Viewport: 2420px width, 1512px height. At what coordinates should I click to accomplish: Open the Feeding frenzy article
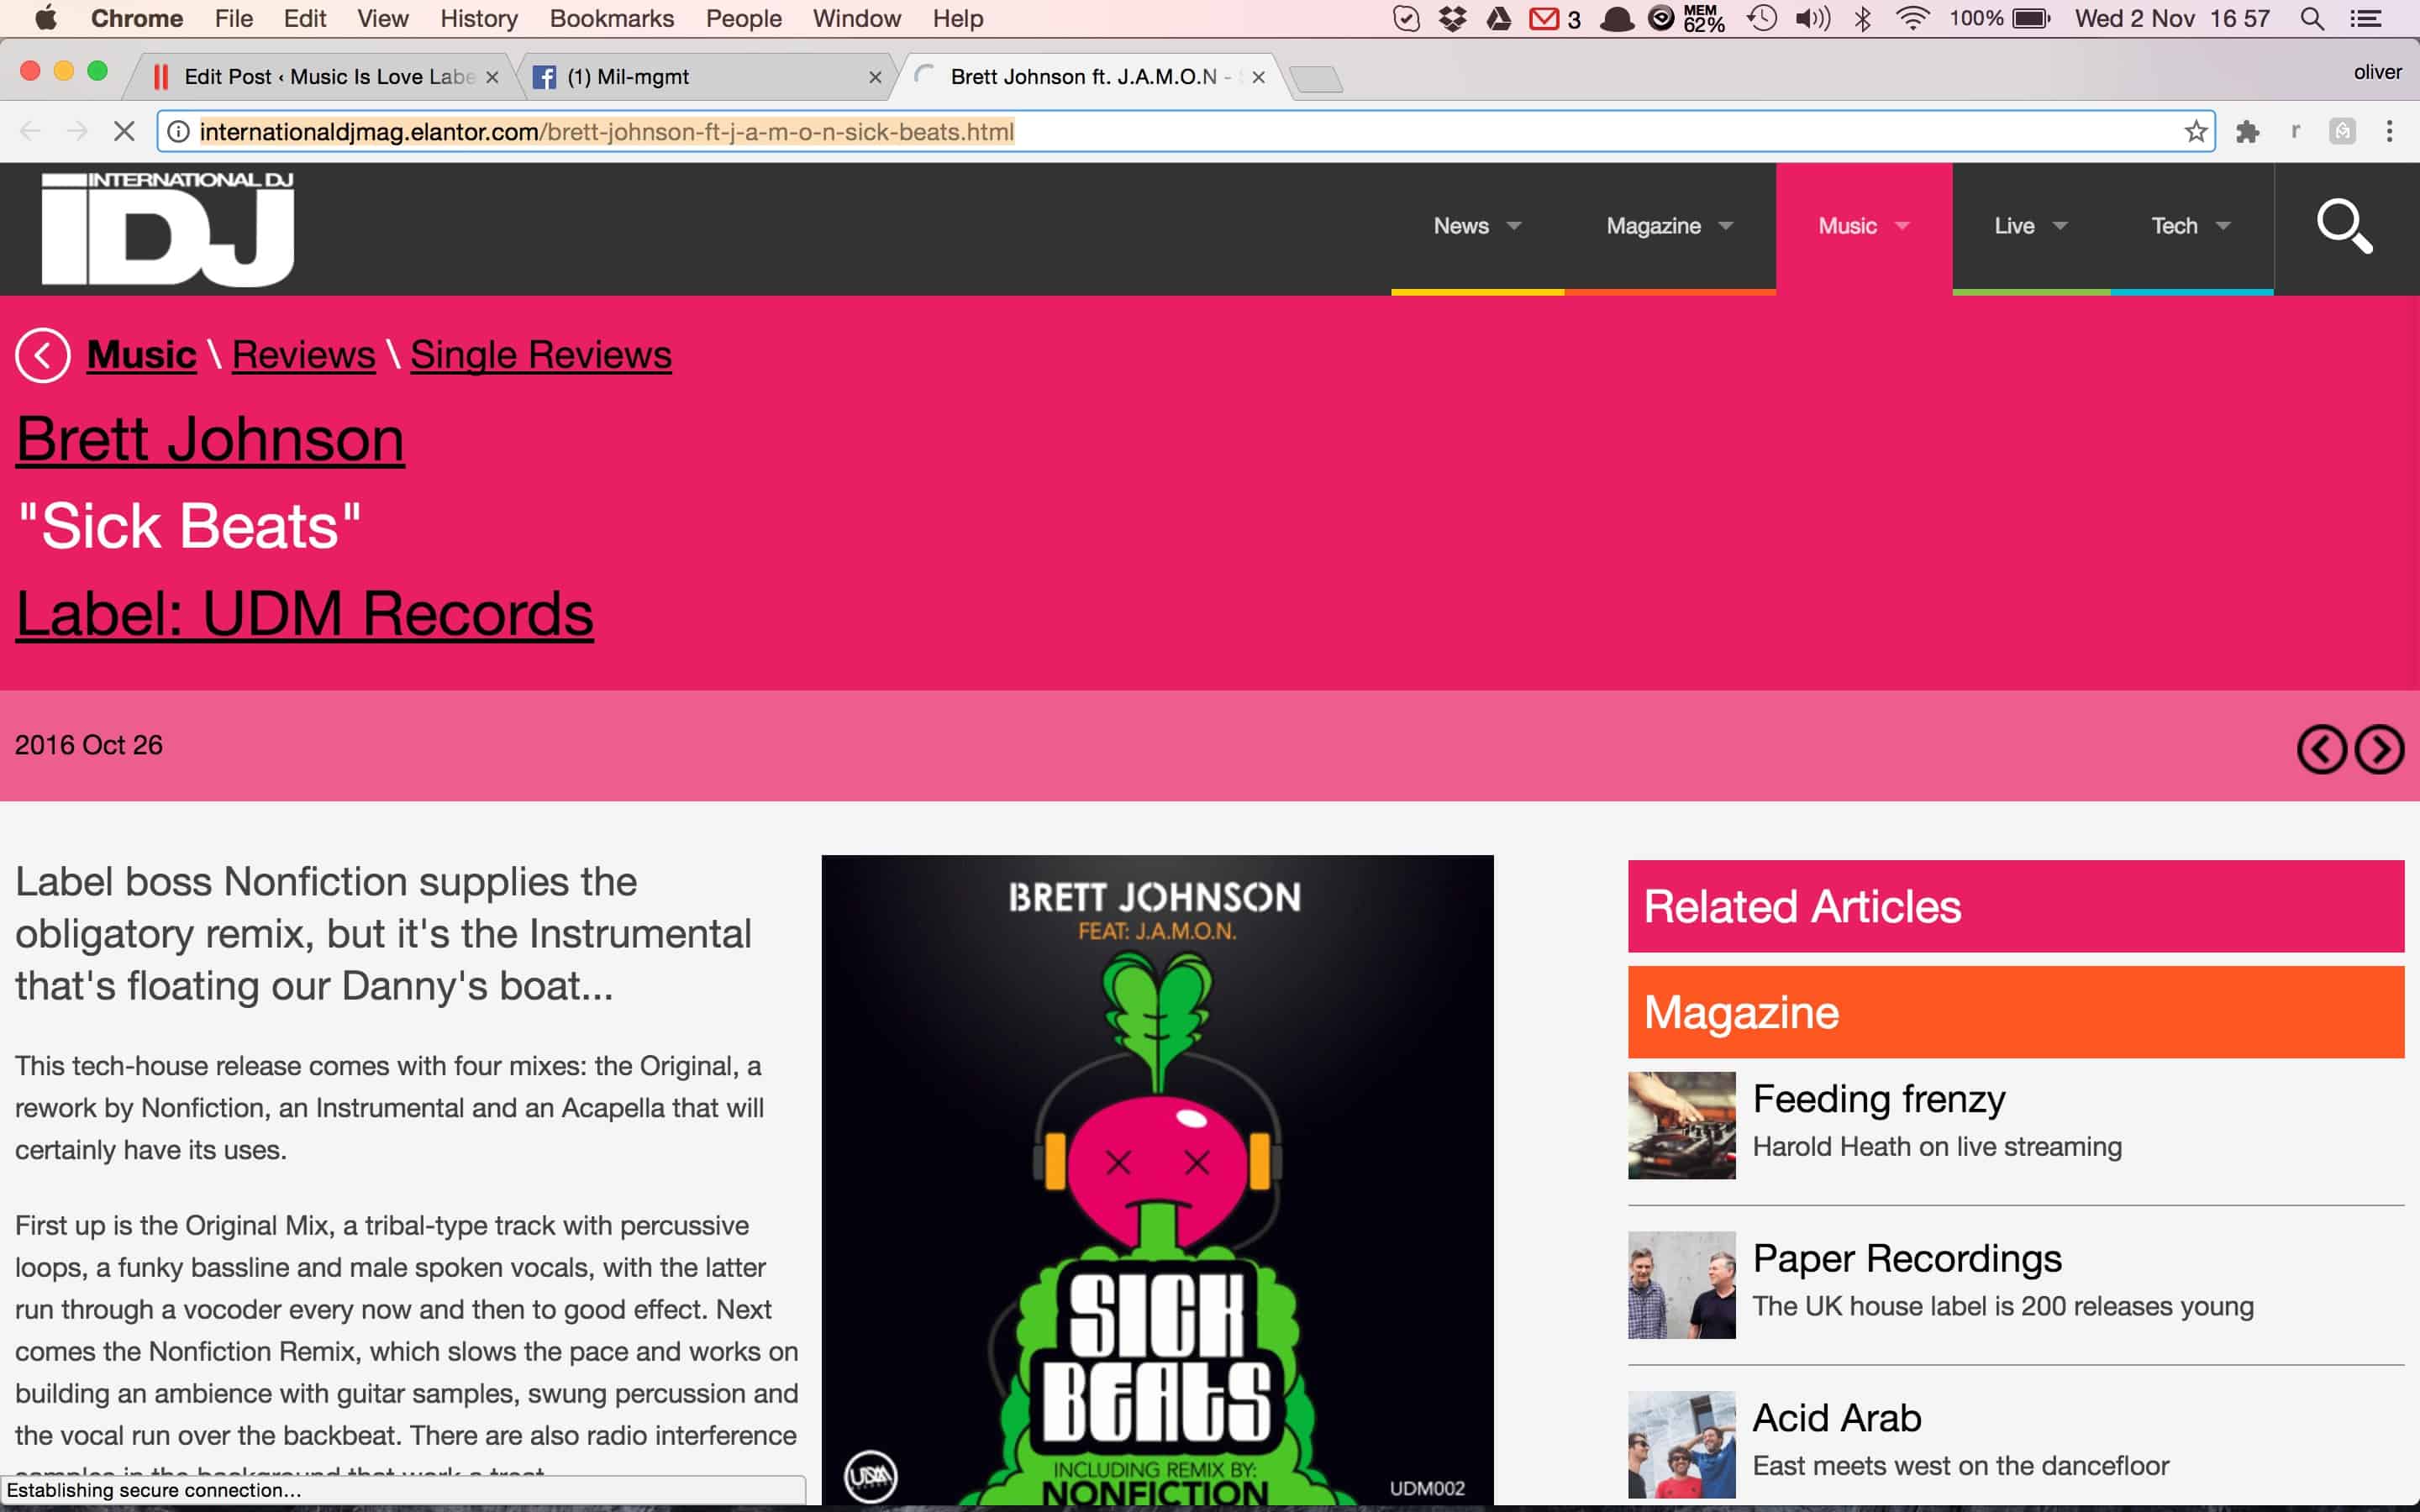[1879, 1099]
